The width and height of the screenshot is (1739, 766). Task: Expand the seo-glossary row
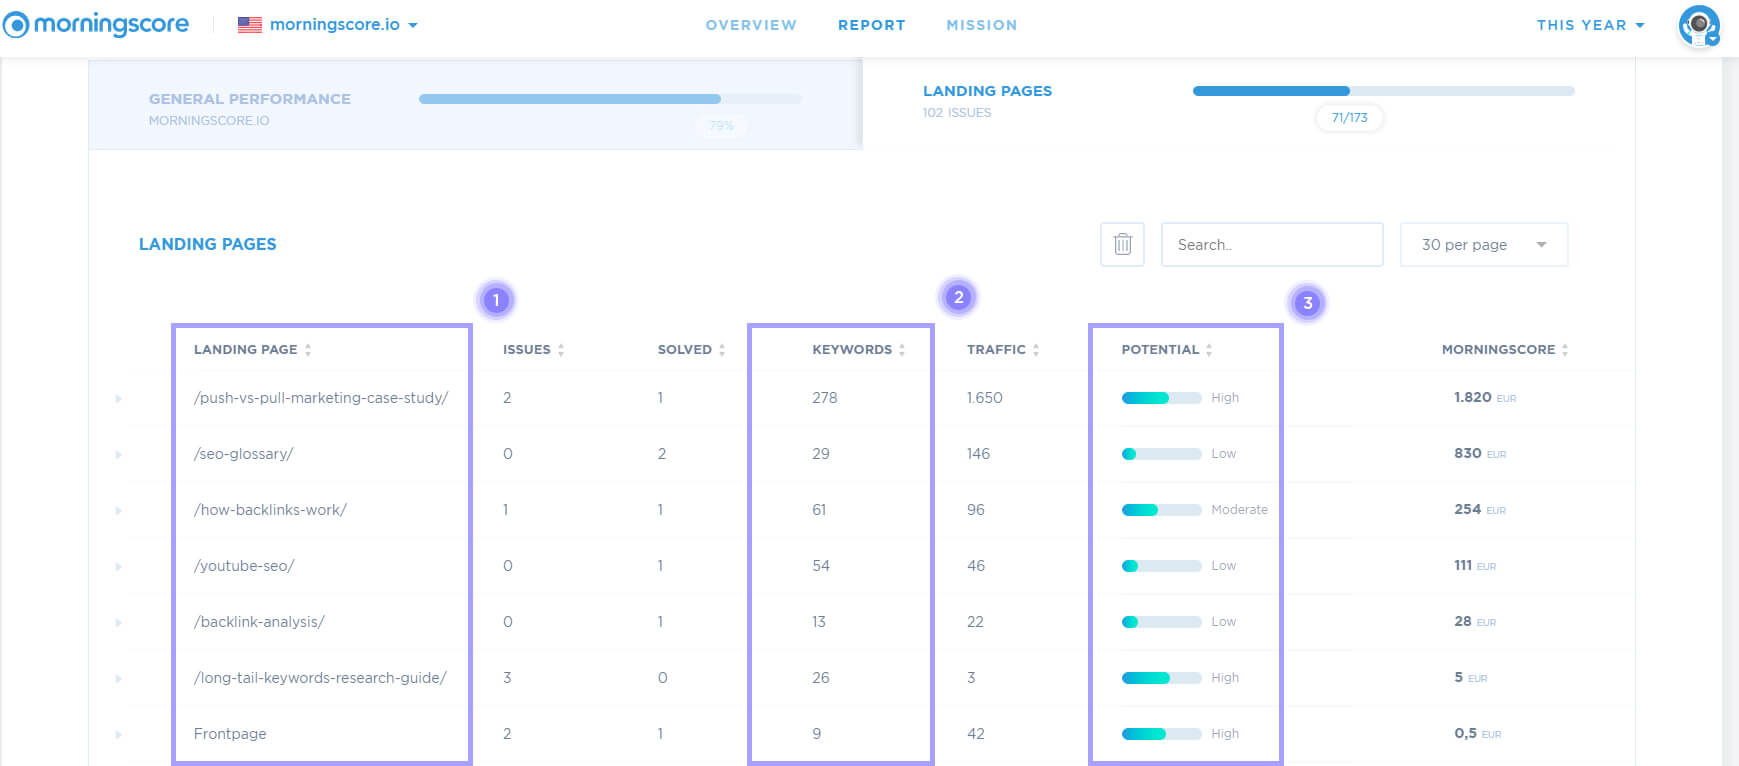tap(118, 454)
